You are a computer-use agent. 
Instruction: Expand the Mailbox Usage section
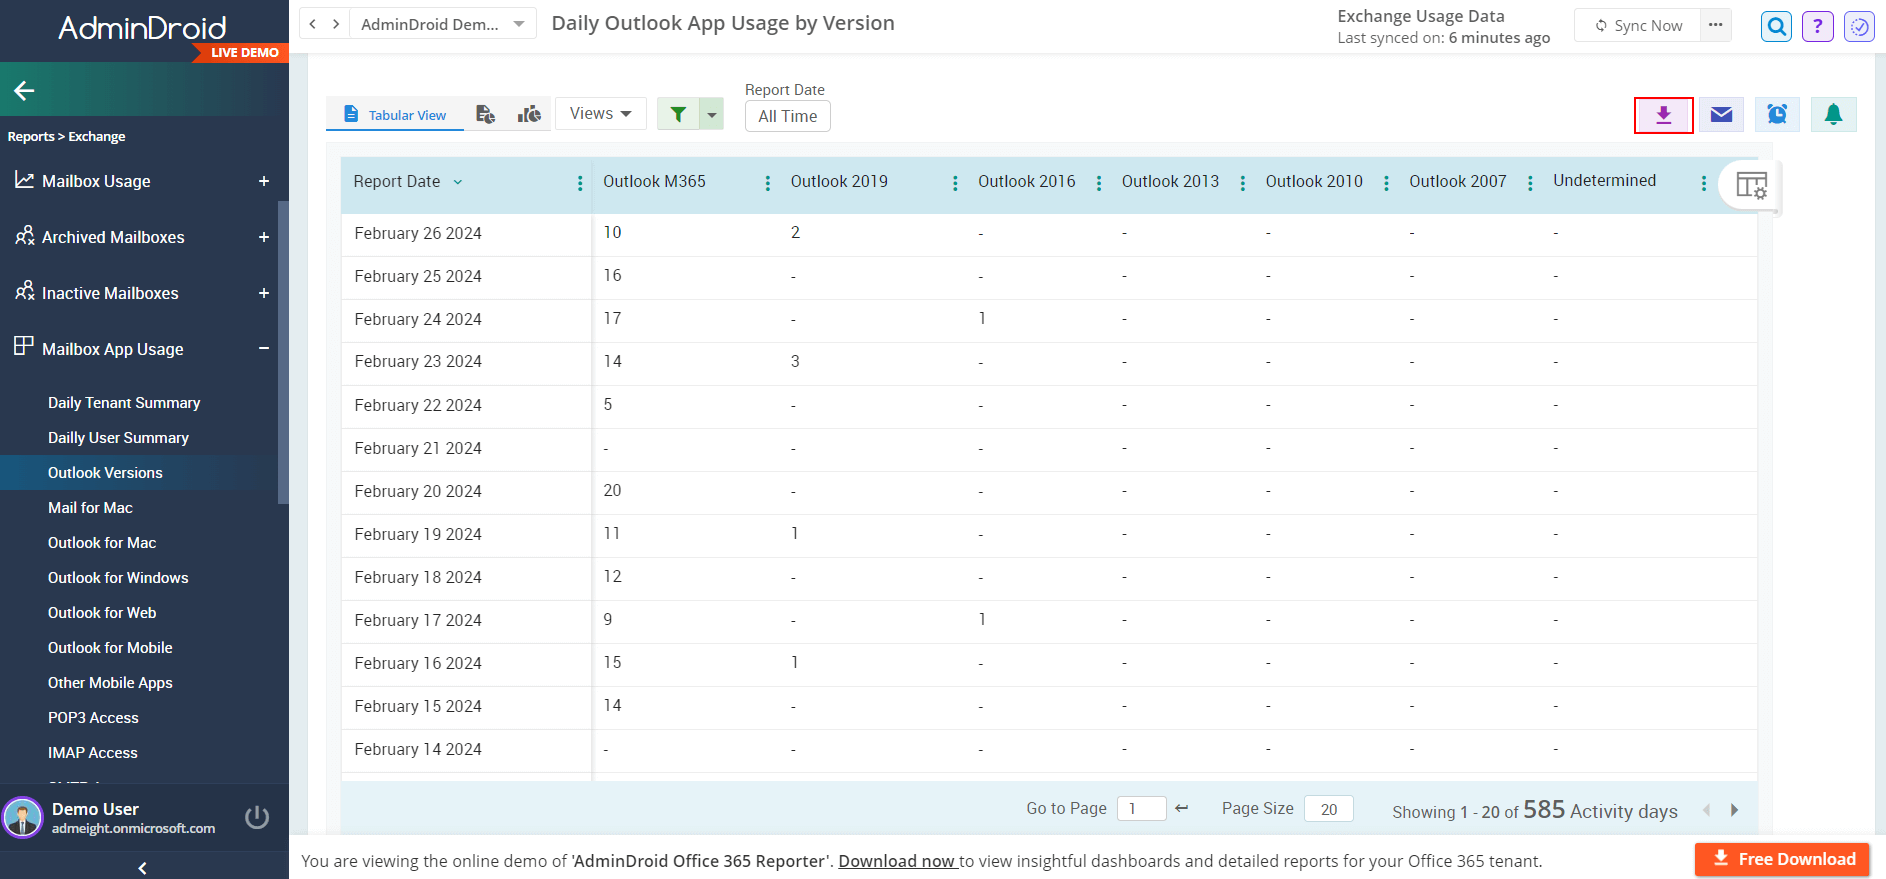pos(264,181)
